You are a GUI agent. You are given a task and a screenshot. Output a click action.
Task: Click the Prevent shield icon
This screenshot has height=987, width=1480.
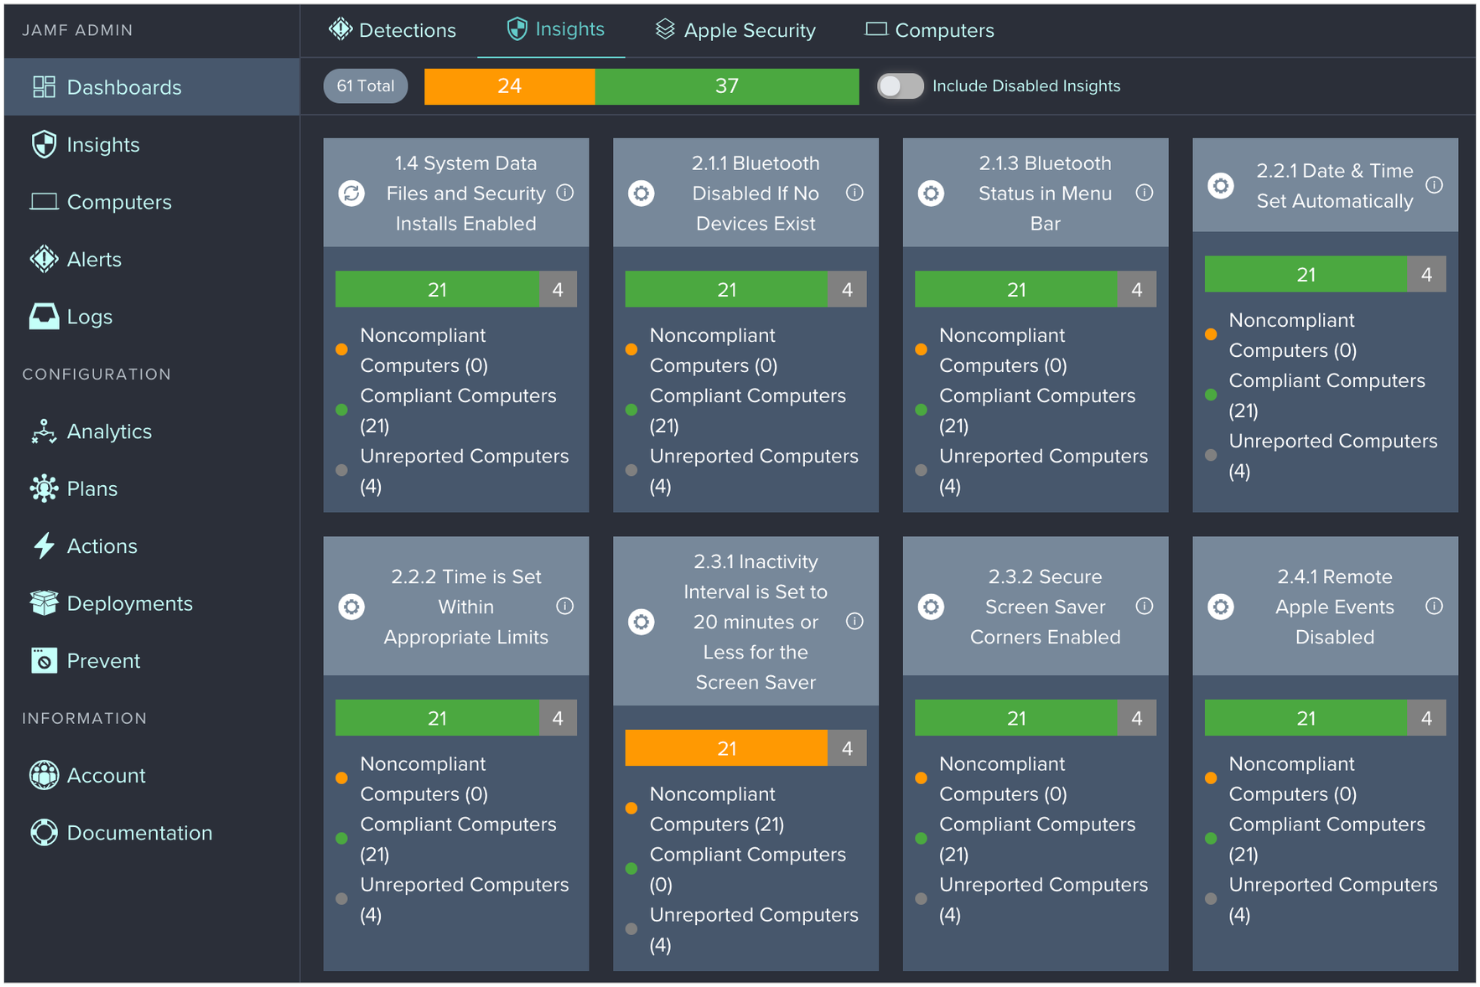(x=44, y=660)
